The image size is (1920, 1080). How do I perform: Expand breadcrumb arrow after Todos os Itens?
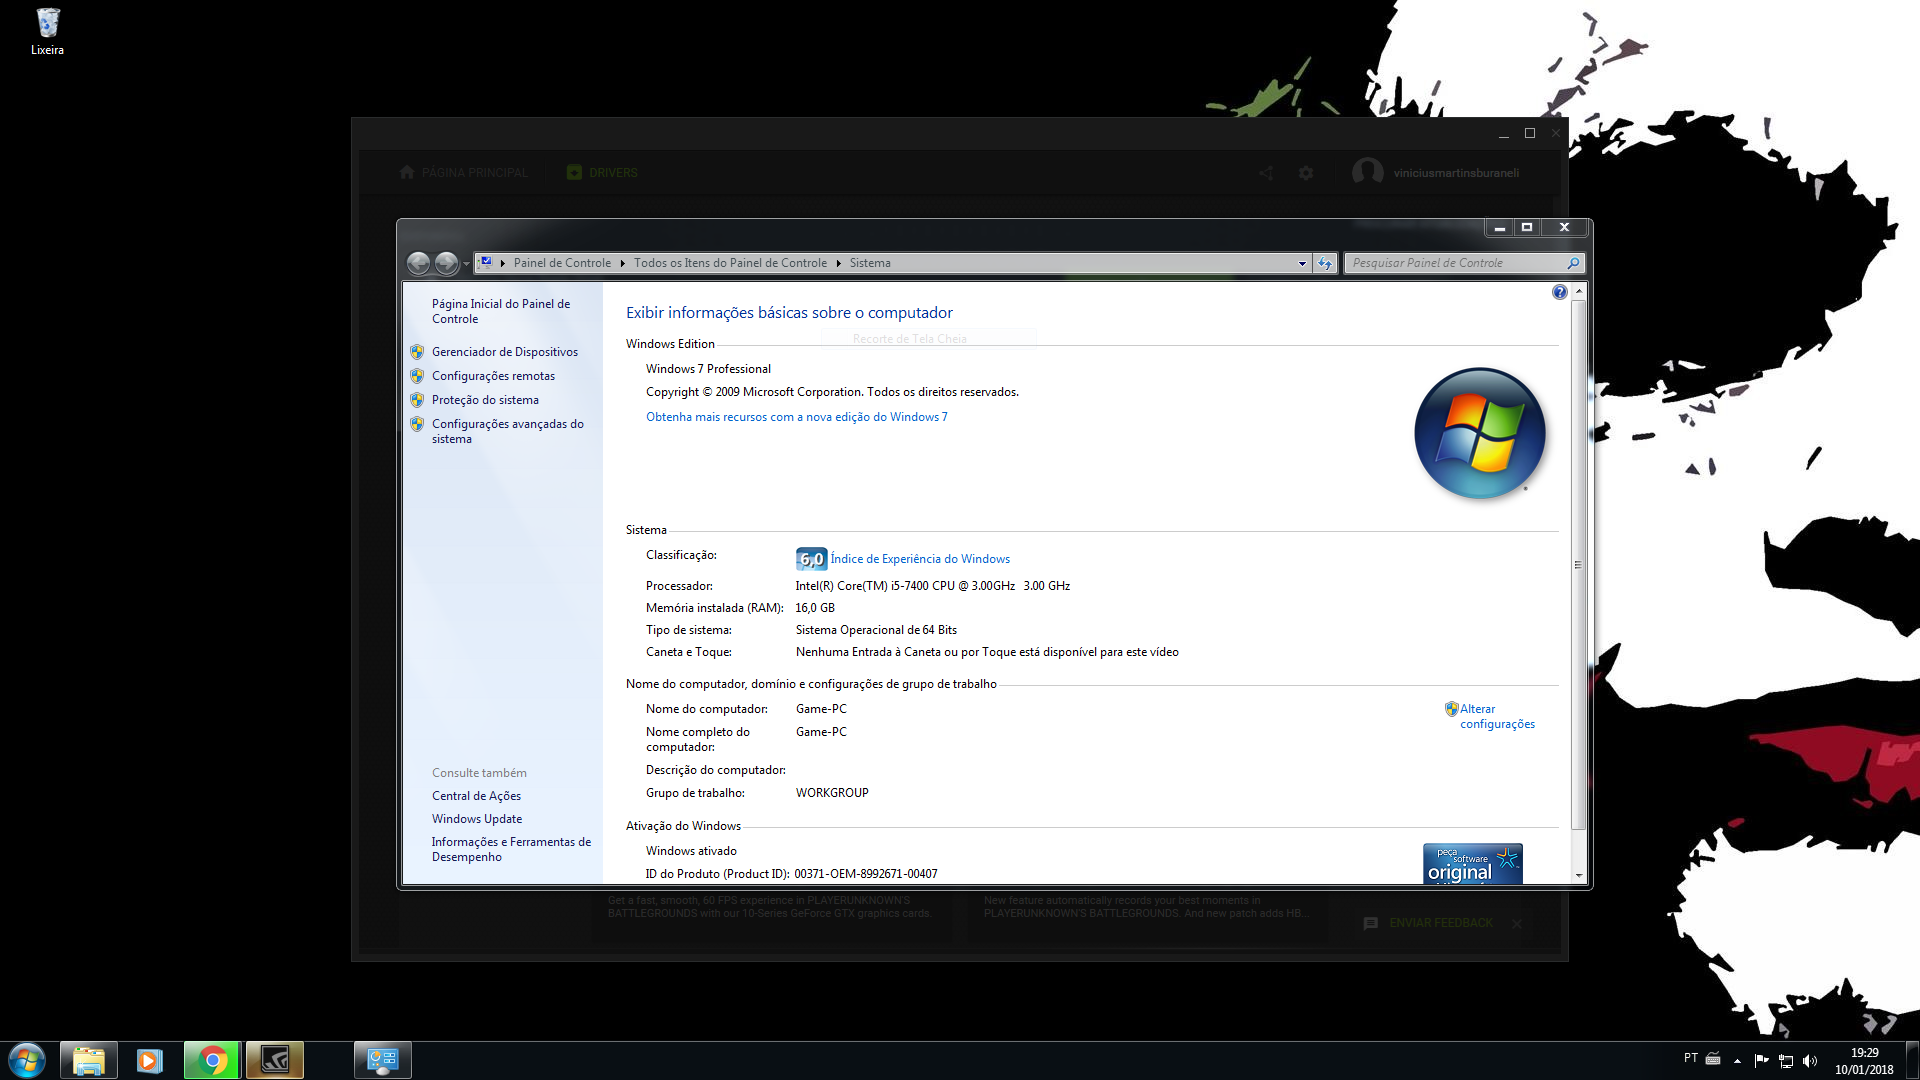tap(838, 263)
